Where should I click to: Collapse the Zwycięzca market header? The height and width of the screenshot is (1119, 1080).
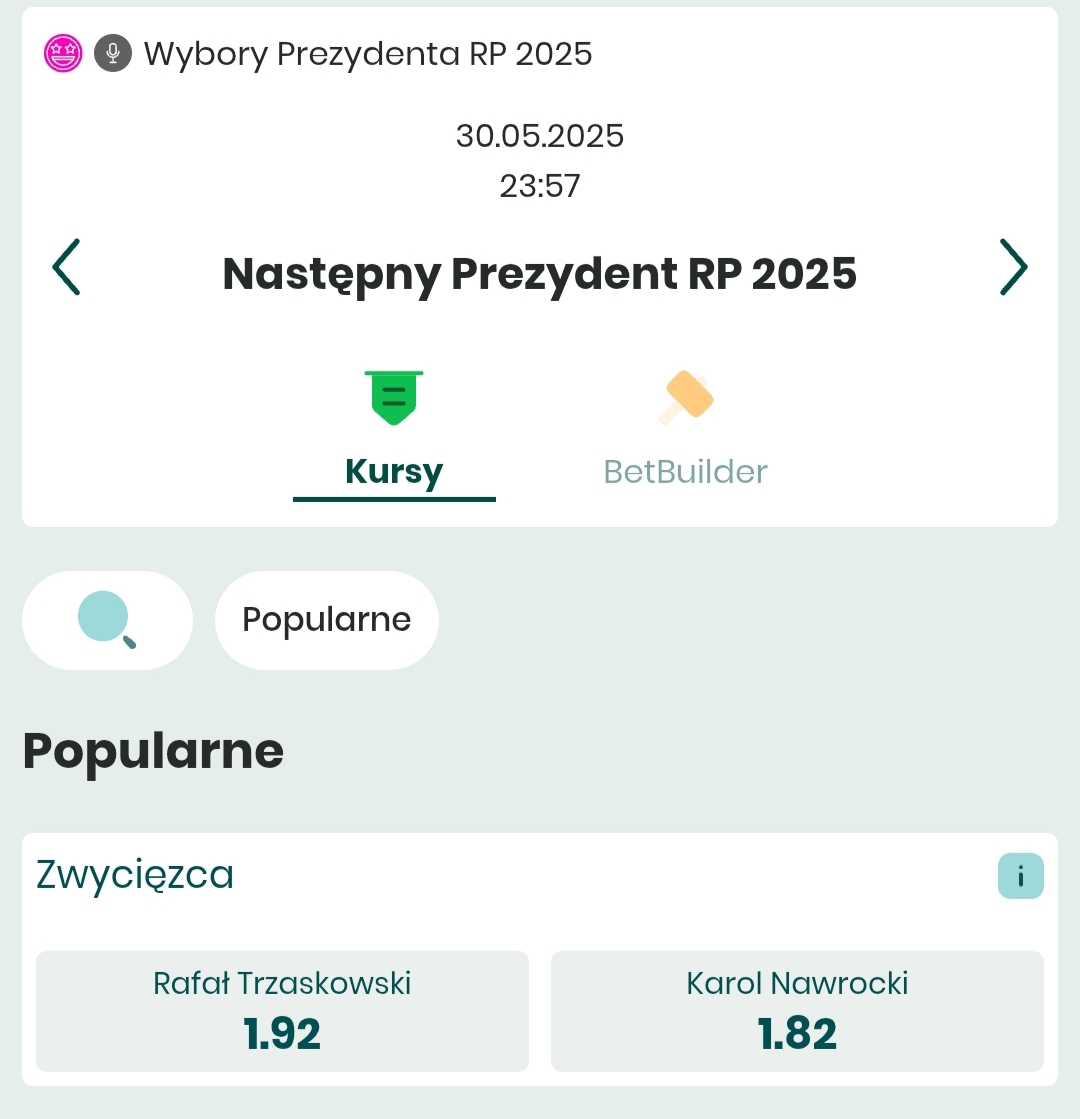point(135,875)
